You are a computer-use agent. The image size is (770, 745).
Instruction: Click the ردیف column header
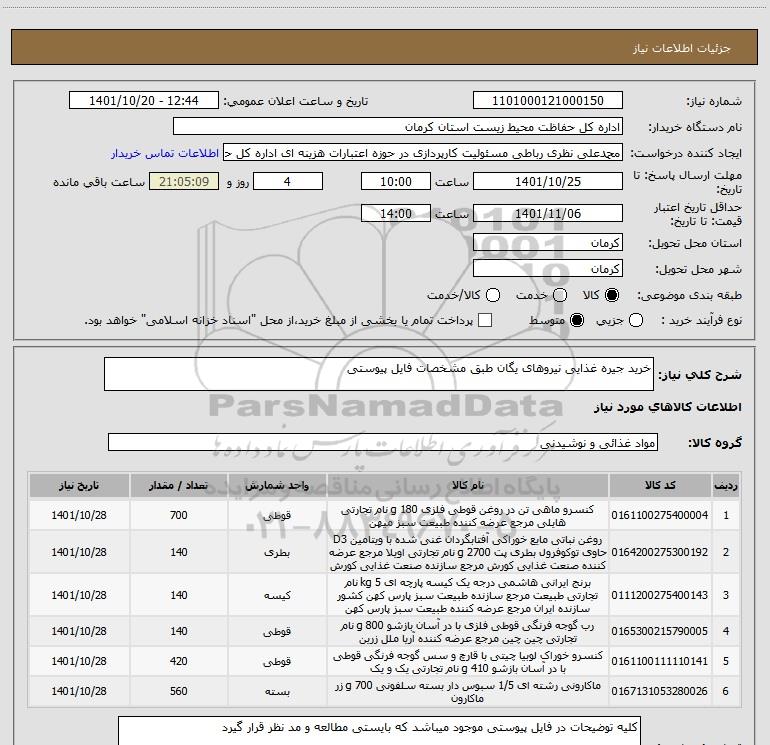[x=726, y=485]
